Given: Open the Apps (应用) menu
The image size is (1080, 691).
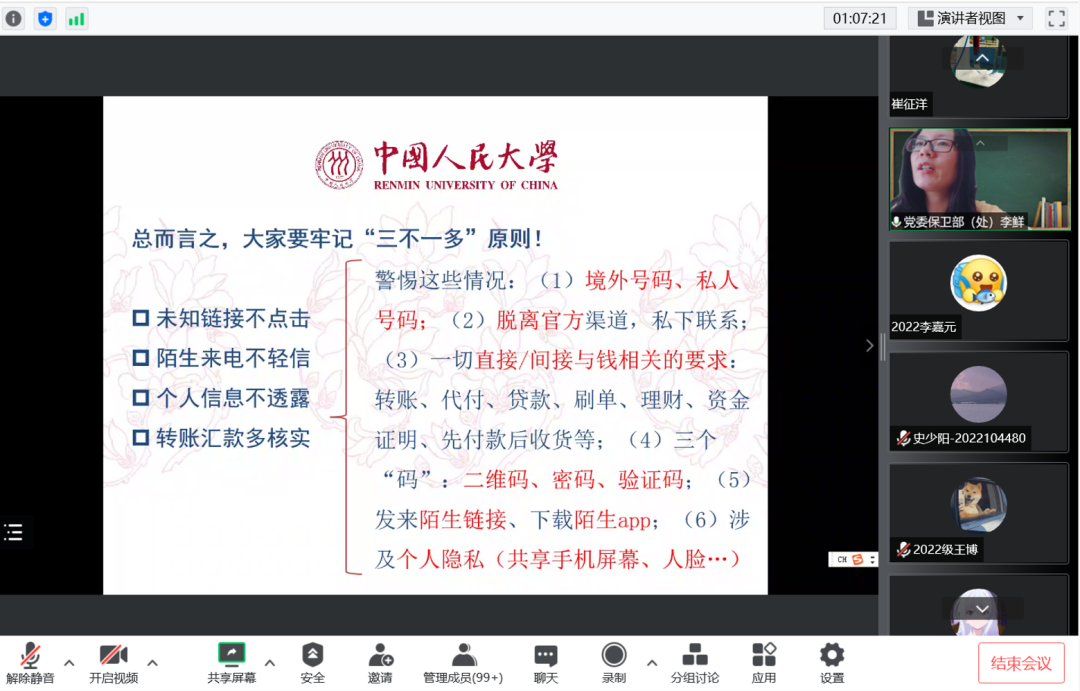Looking at the screenshot, I should 764,663.
